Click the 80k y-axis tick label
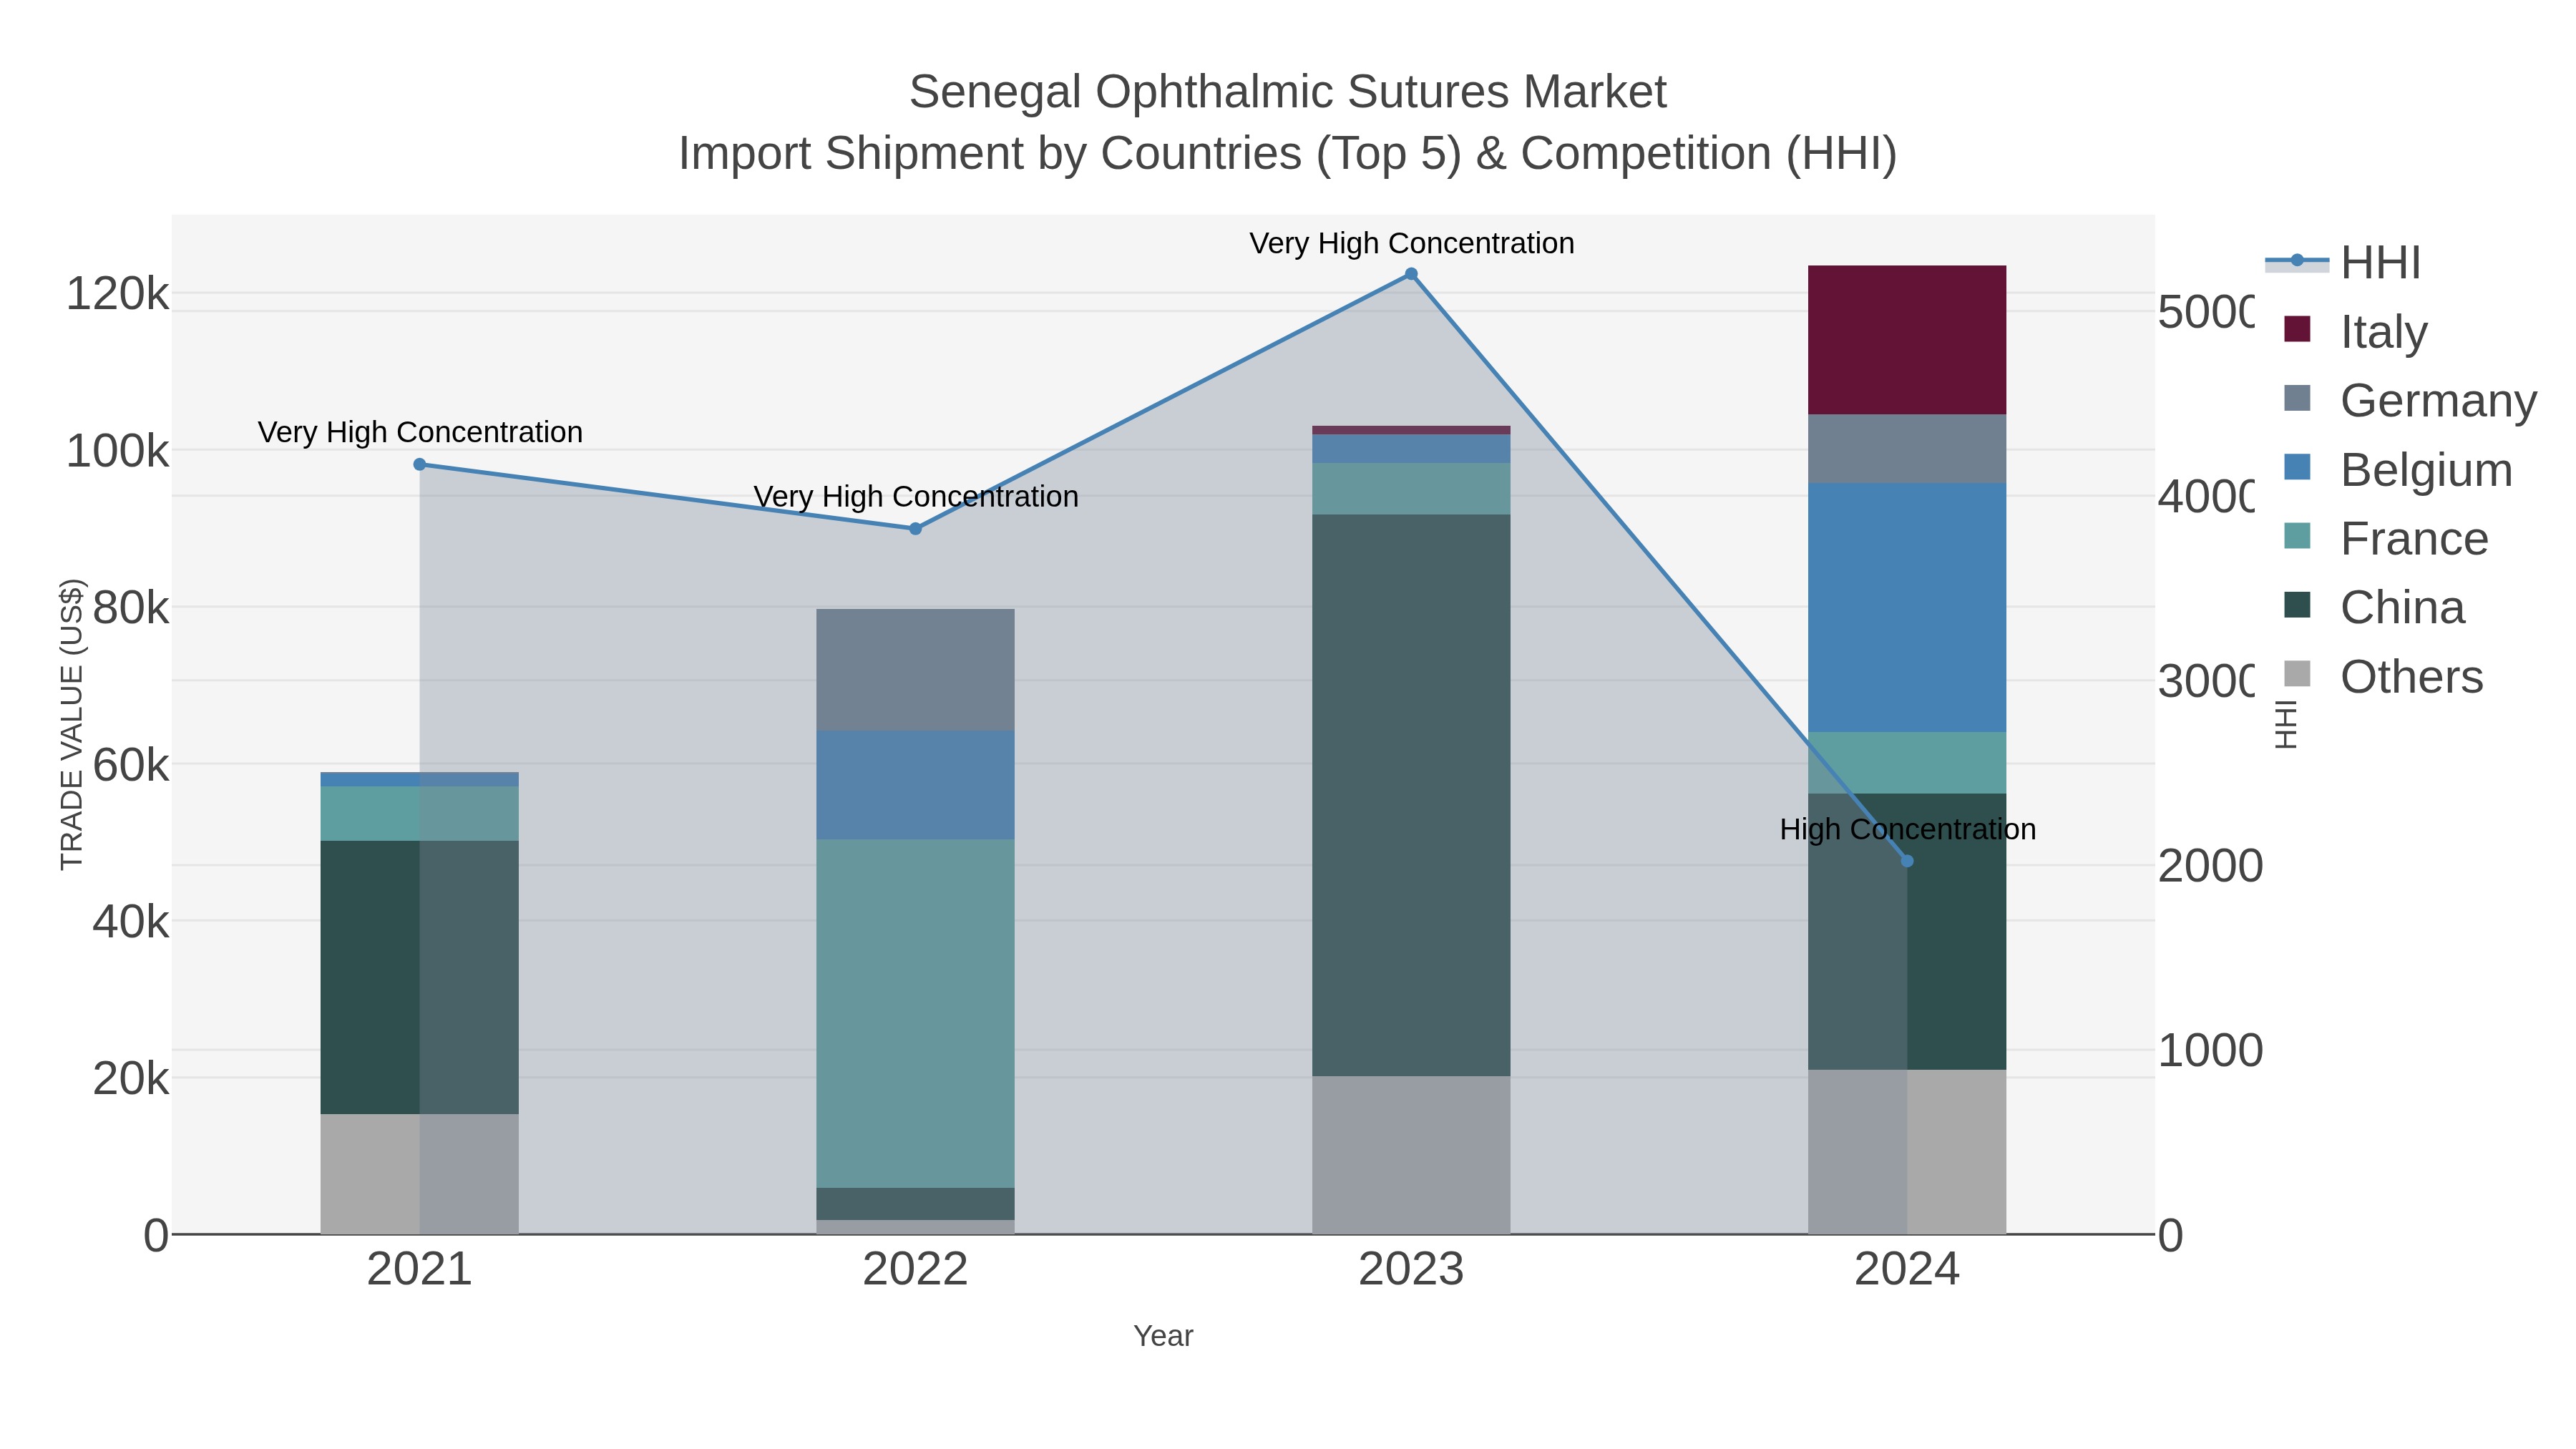This screenshot has height=1449, width=2576. tap(131, 608)
